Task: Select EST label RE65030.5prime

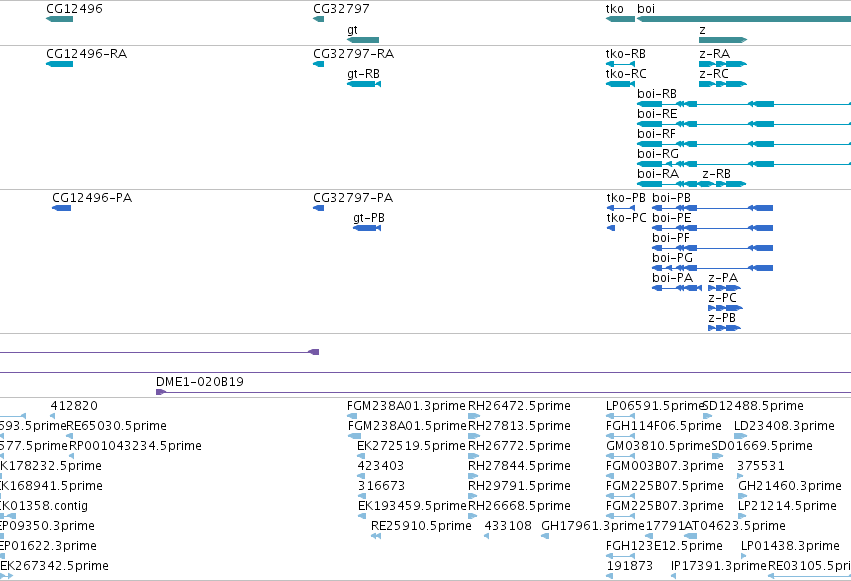Action: (x=116, y=426)
